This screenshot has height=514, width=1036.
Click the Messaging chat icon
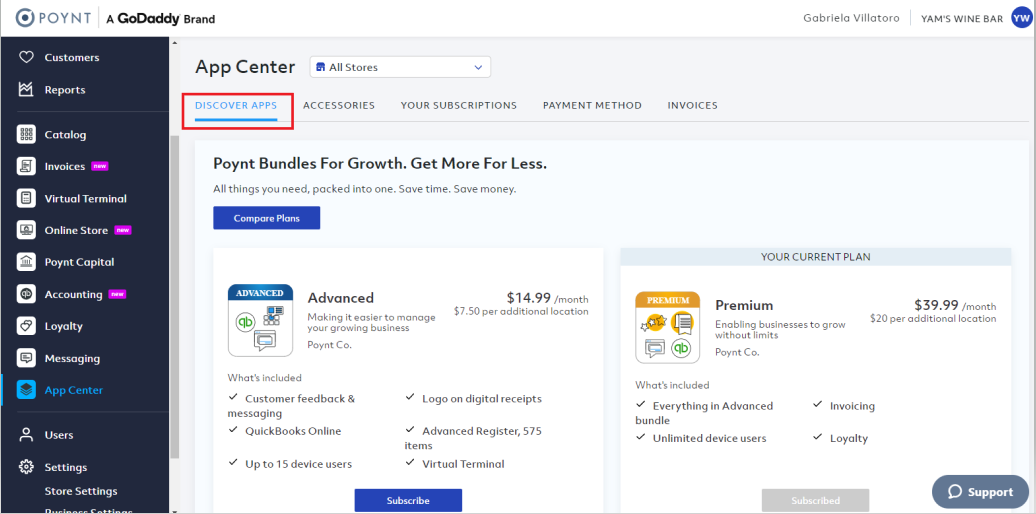point(26,358)
